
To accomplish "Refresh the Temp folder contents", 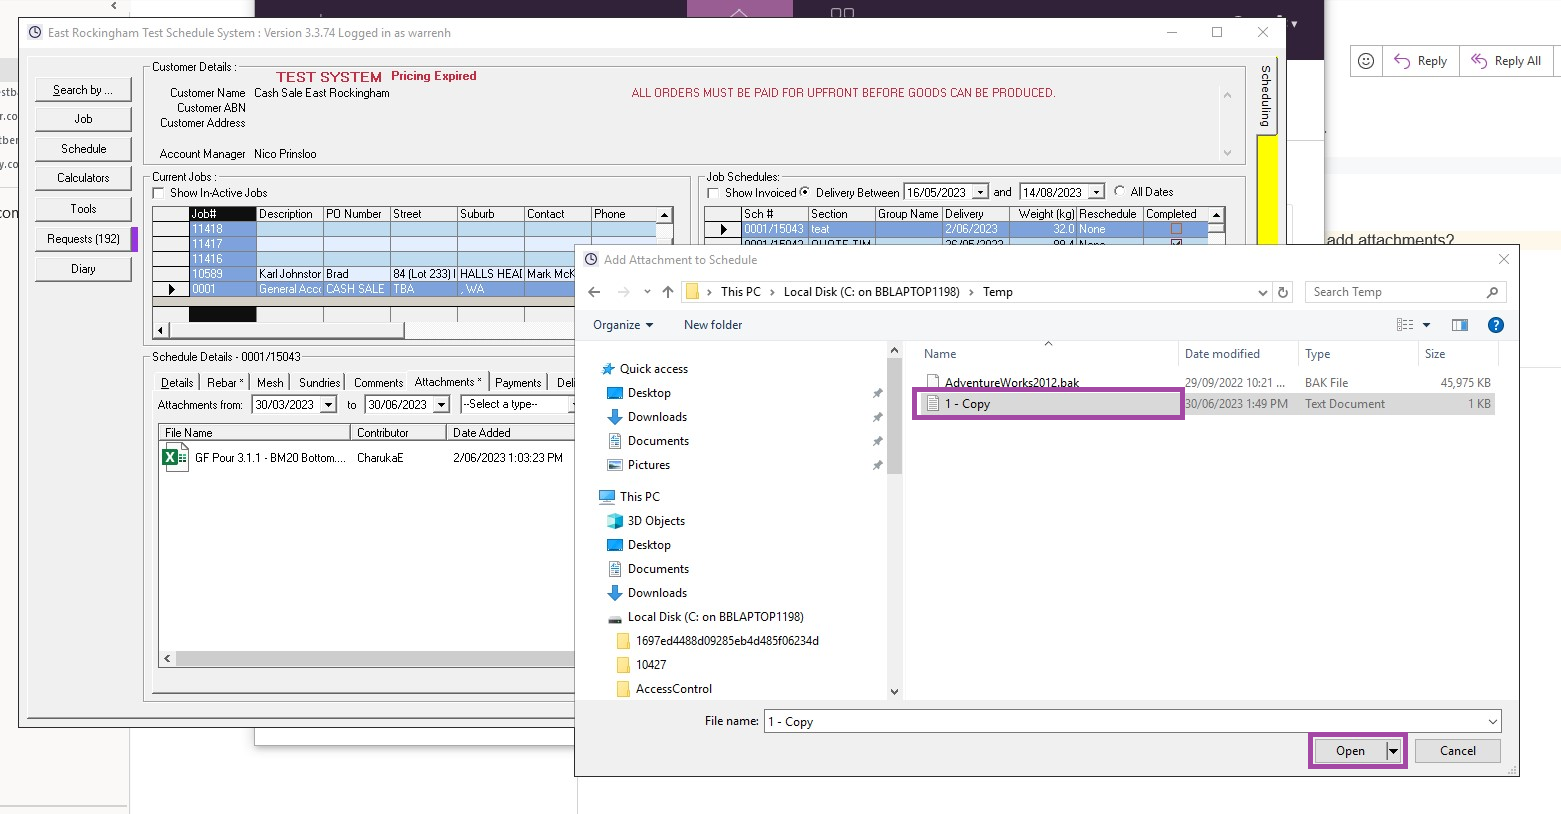I will [1283, 291].
